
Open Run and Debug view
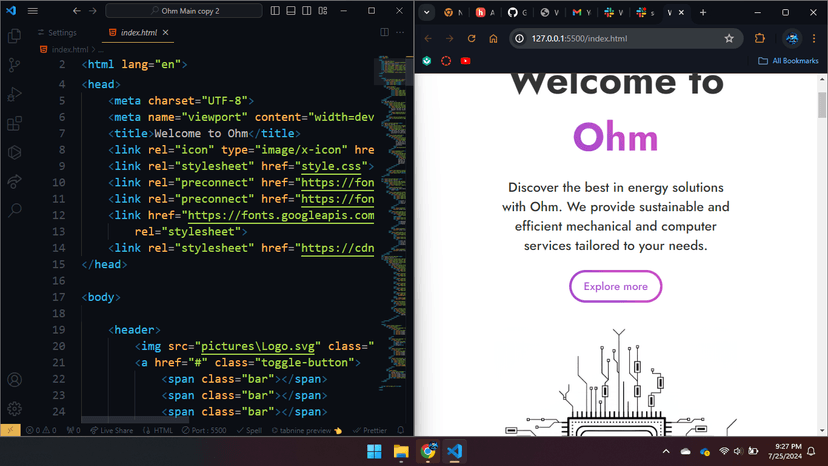click(14, 95)
